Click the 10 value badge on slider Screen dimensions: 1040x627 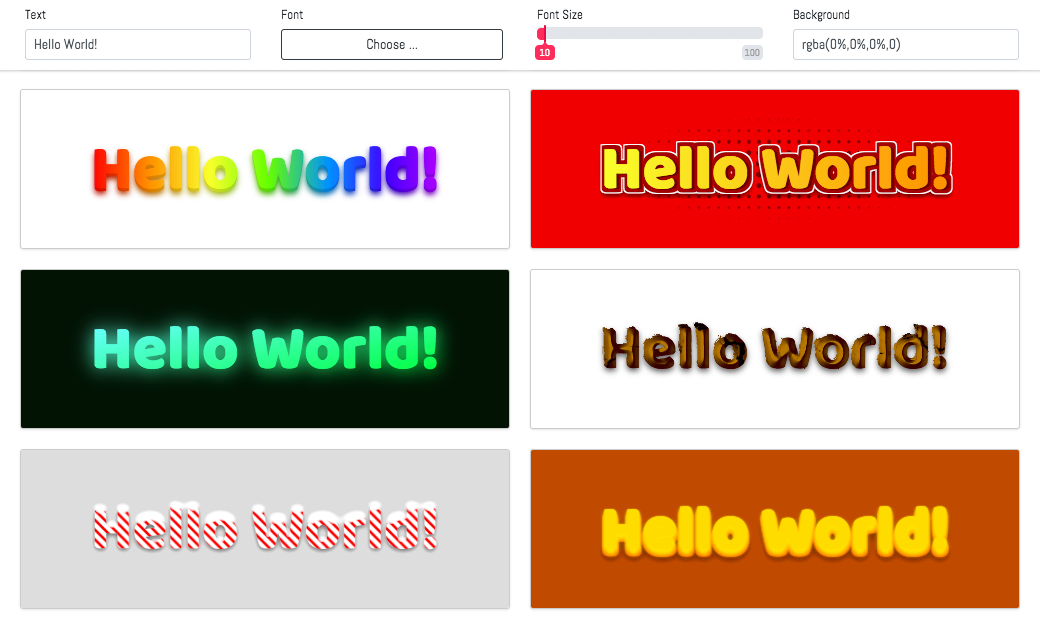544,52
